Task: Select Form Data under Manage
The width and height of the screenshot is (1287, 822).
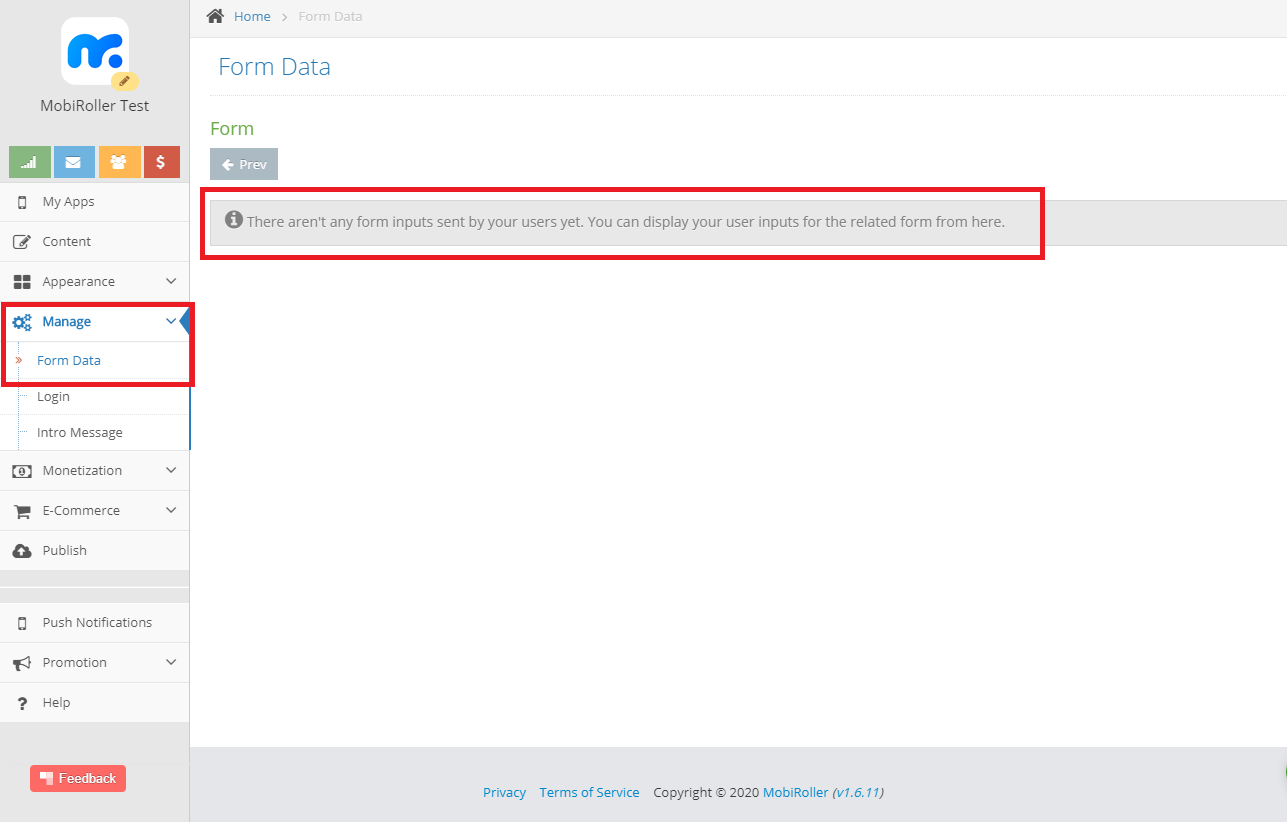Action: 69,361
